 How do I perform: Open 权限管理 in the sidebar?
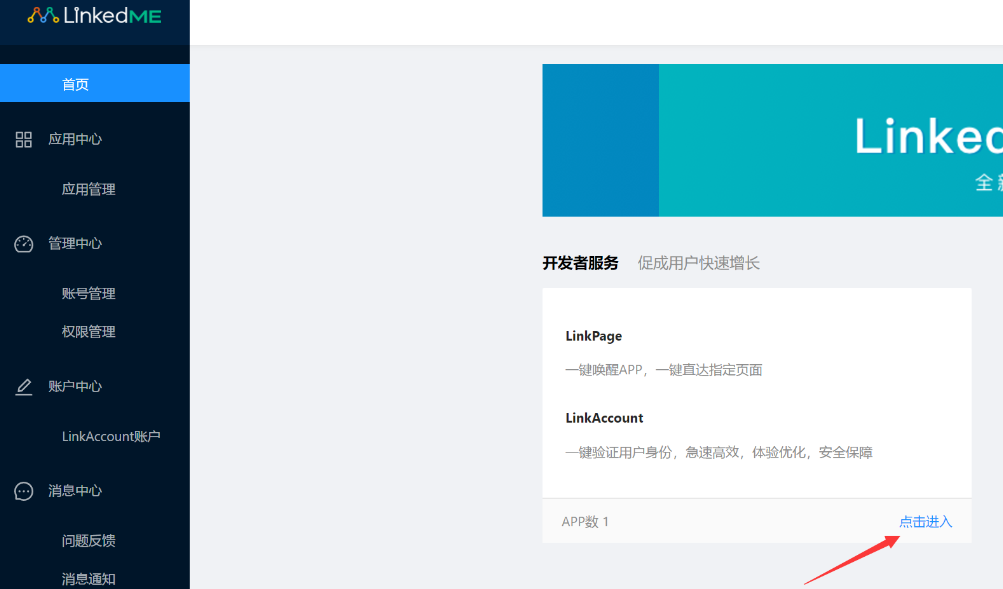(x=88, y=332)
